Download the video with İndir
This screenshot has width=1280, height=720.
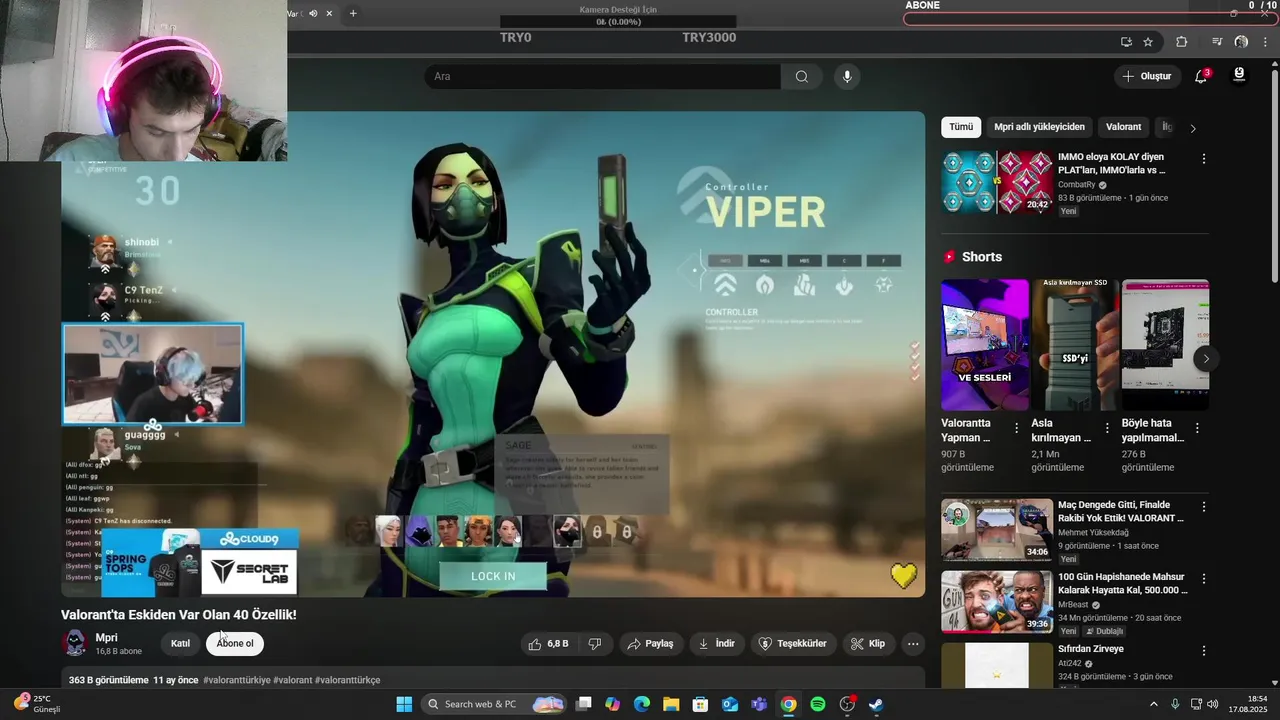tap(716, 644)
